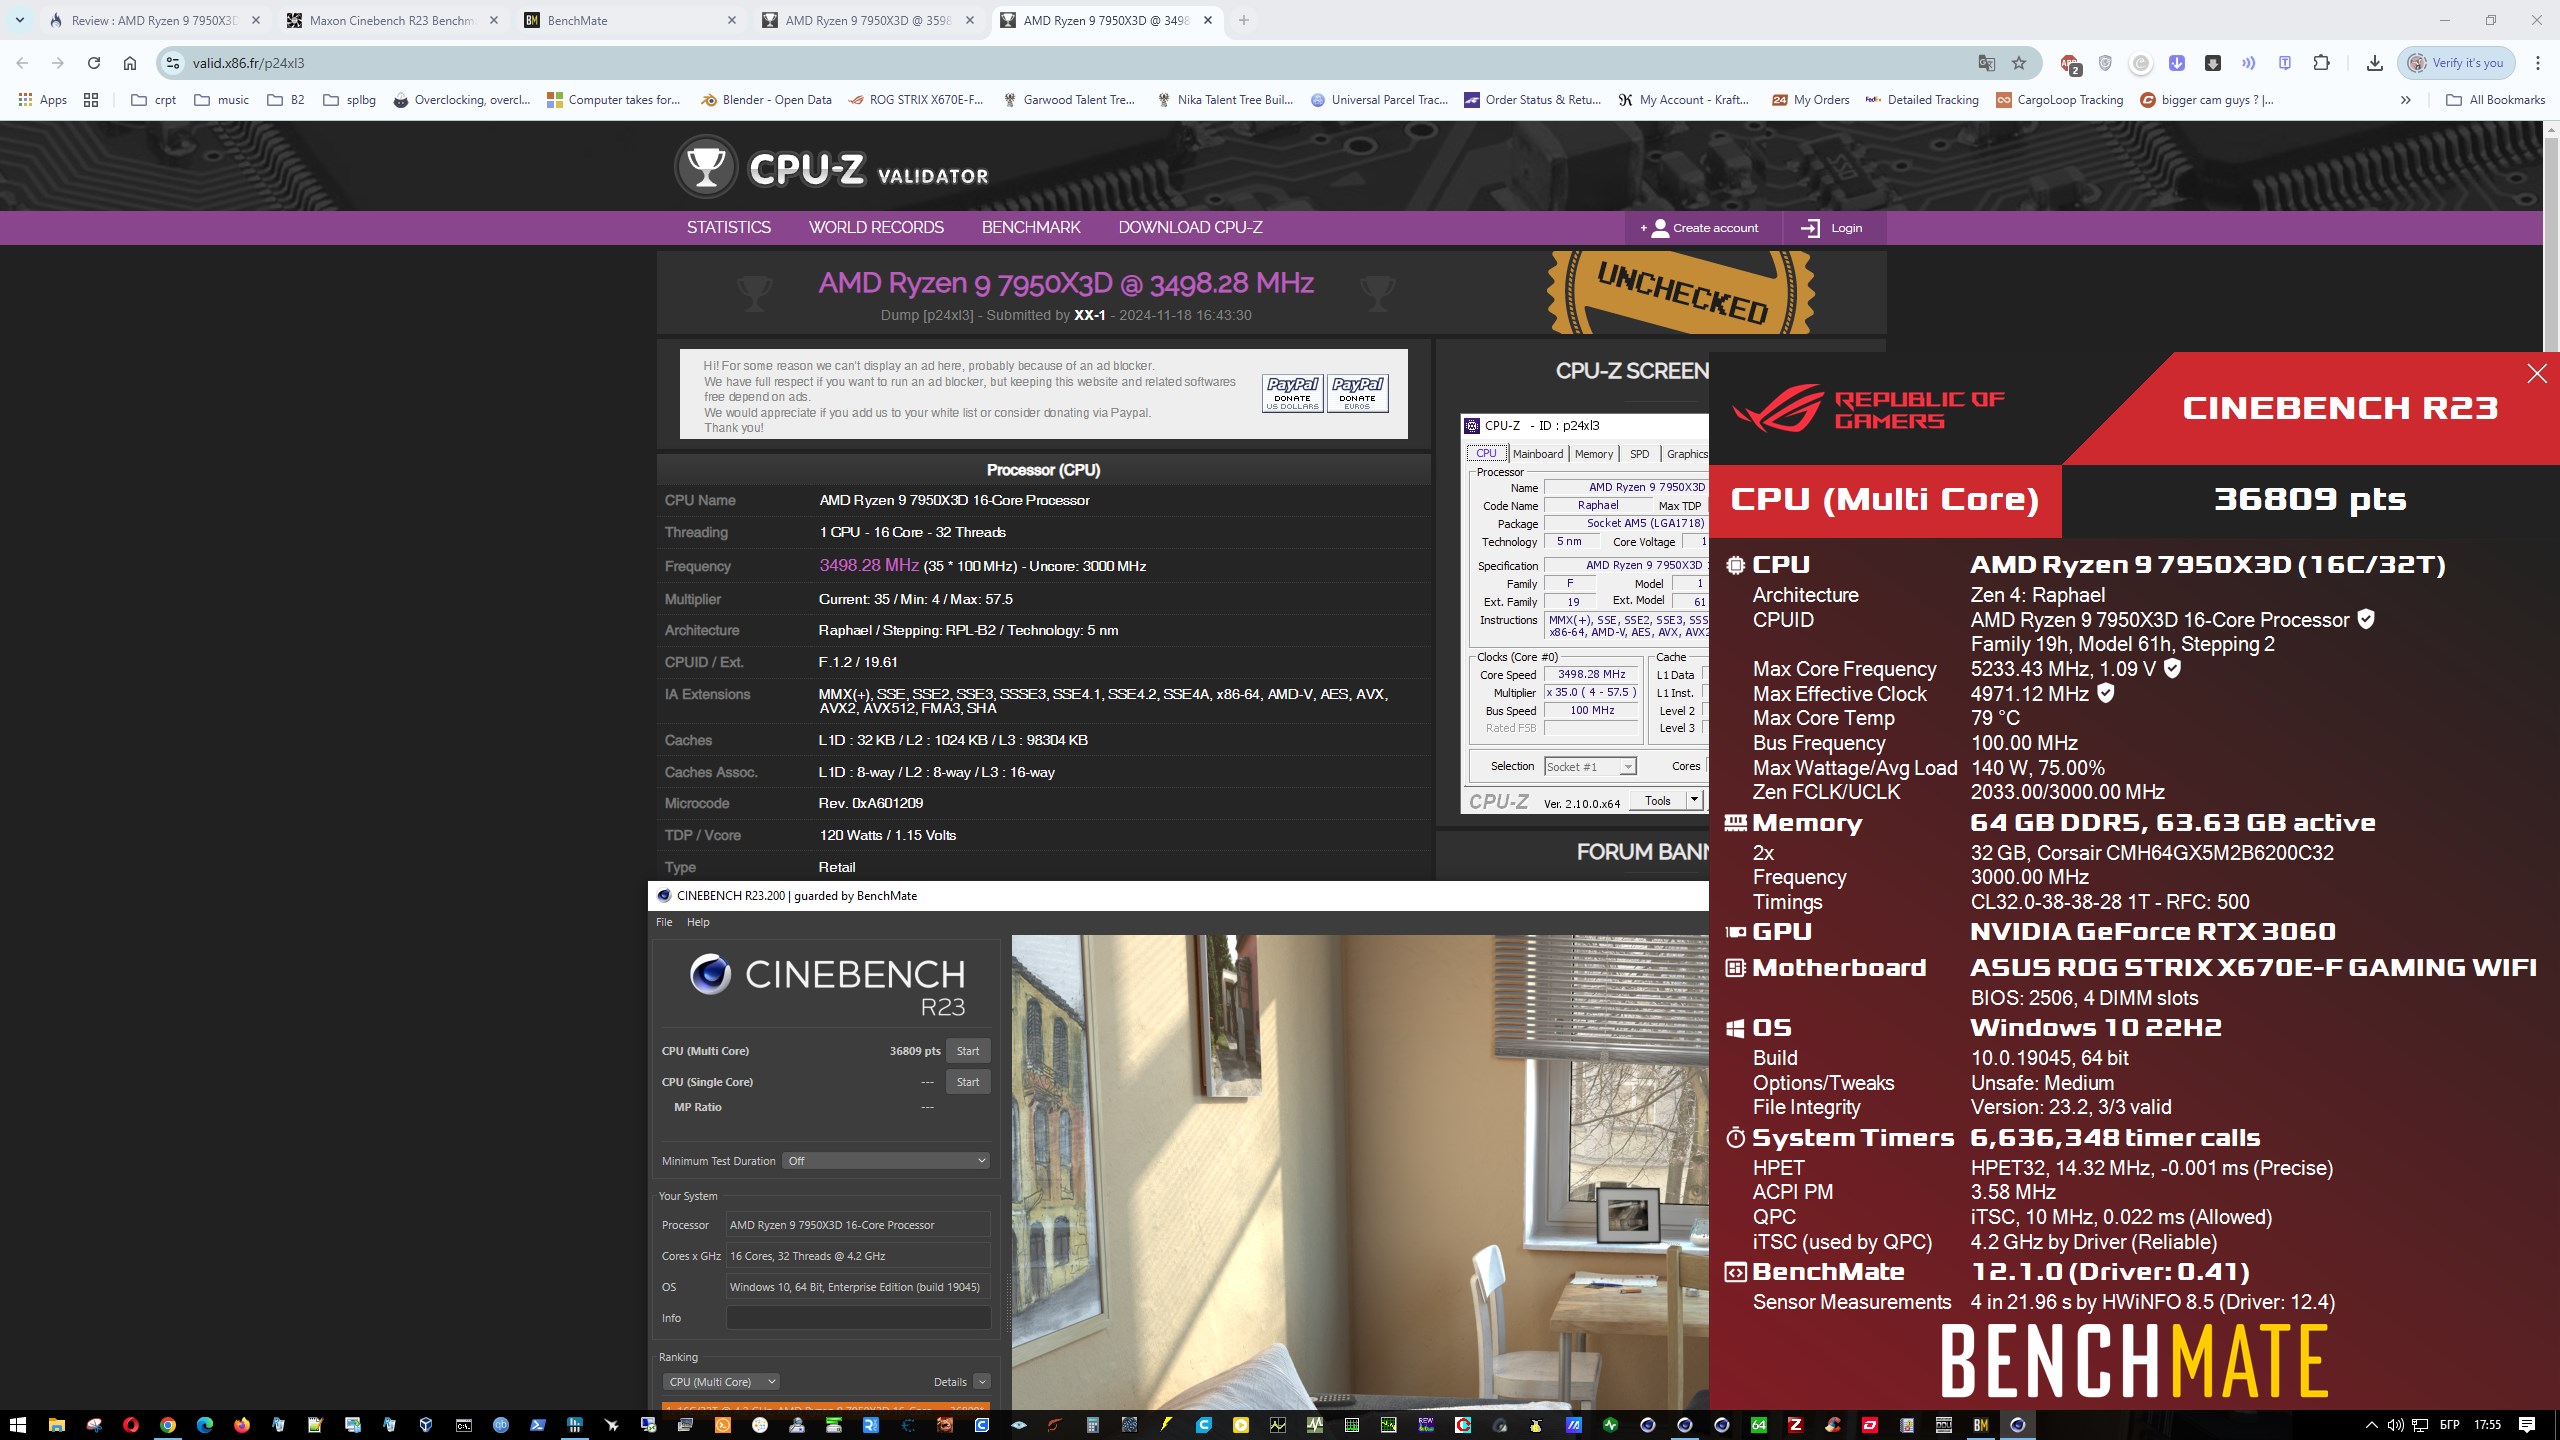Viewport: 2560px width, 1440px height.
Task: Open the STATISTICS menu item
Action: pos(728,228)
